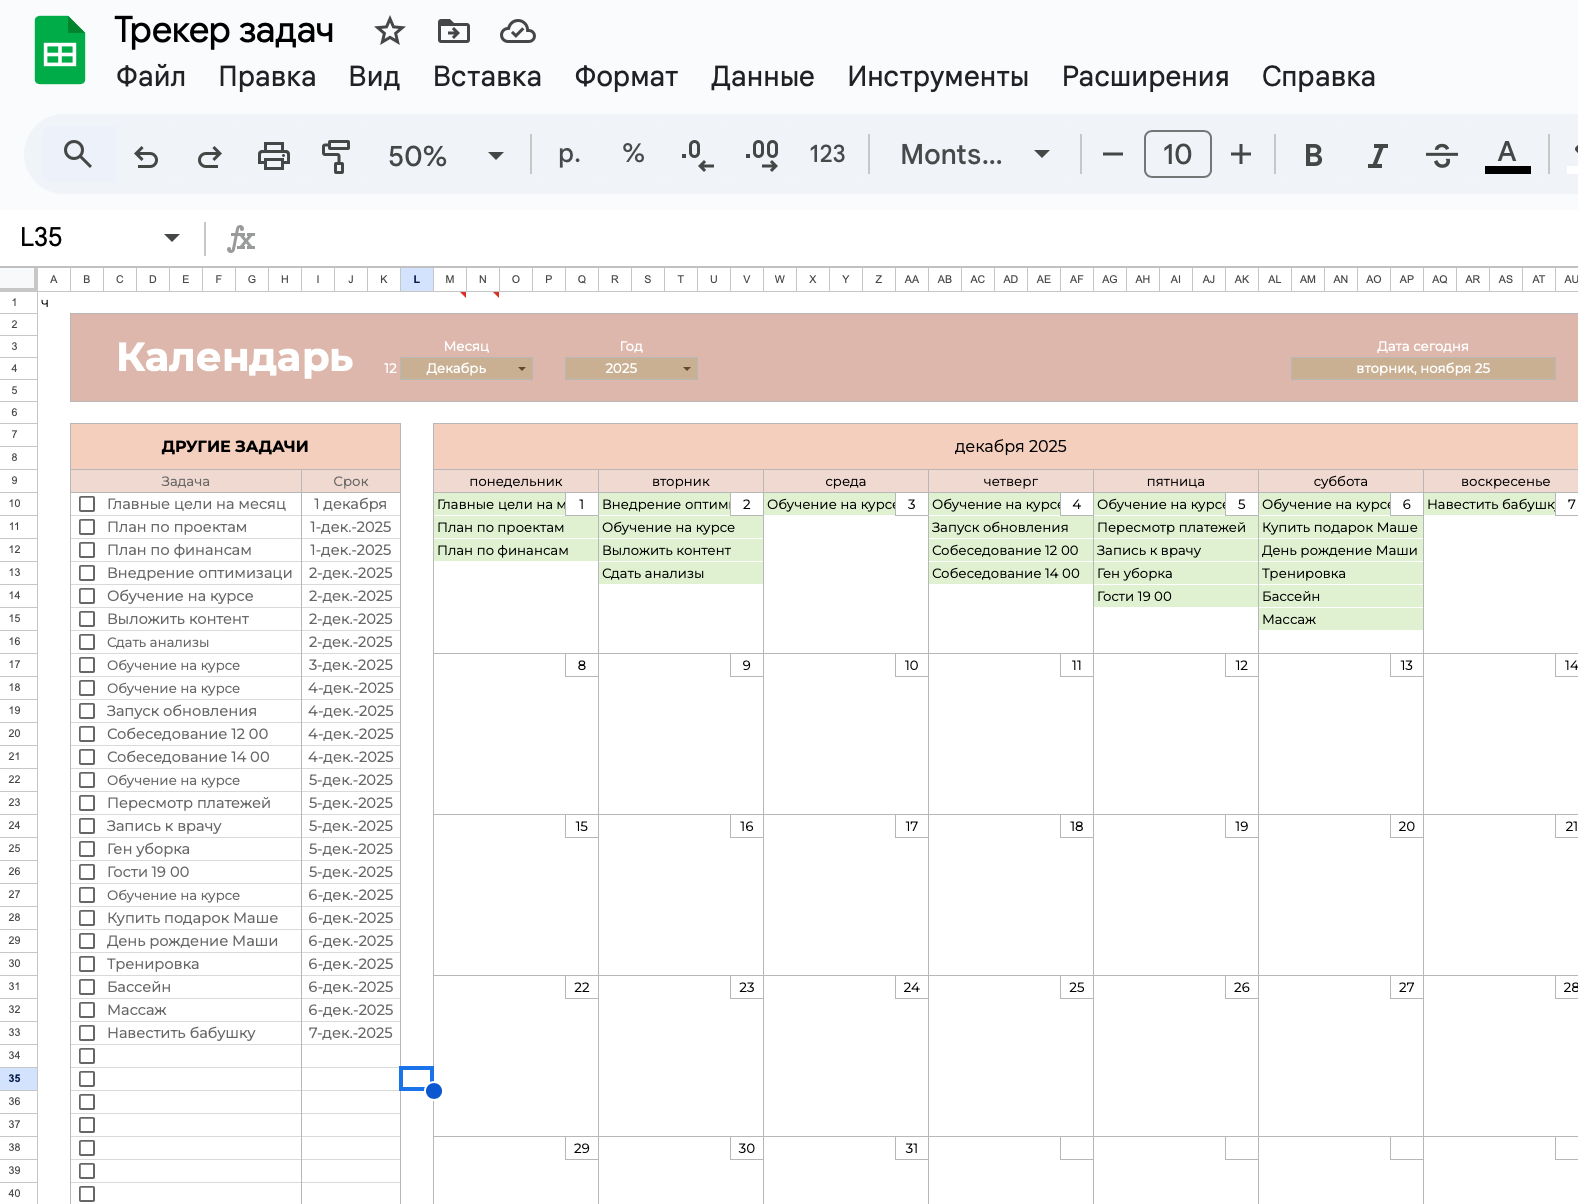Click the font size input field
The width and height of the screenshot is (1578, 1204).
click(1177, 155)
